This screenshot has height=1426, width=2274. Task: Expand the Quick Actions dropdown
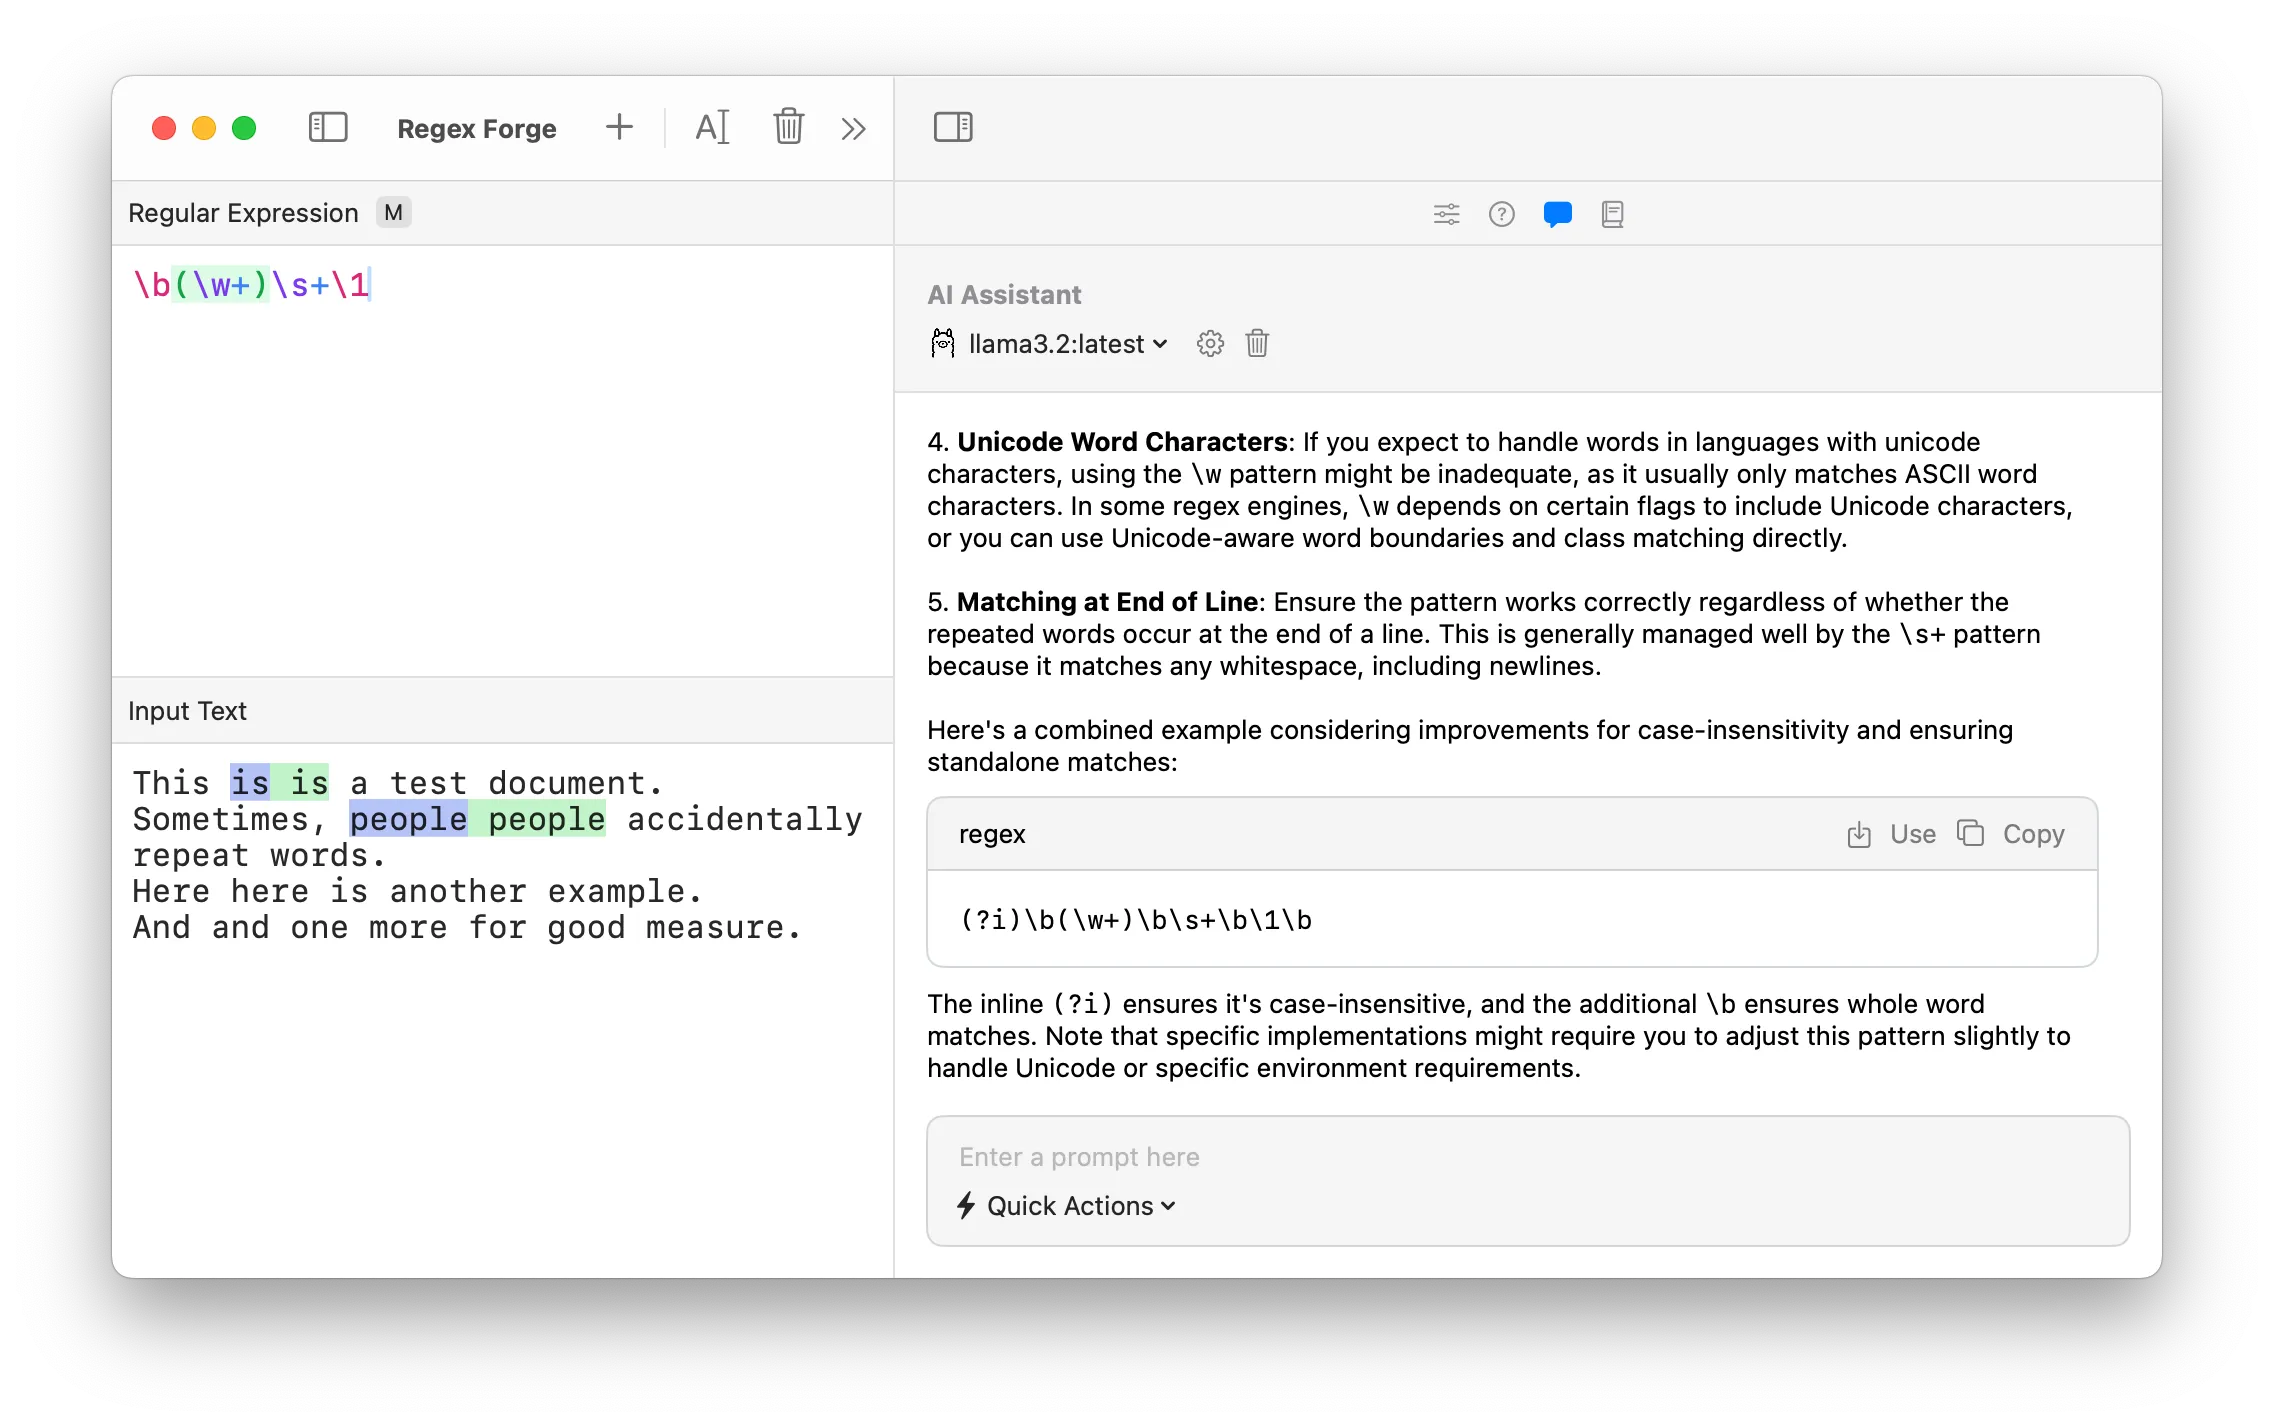click(x=1065, y=1206)
